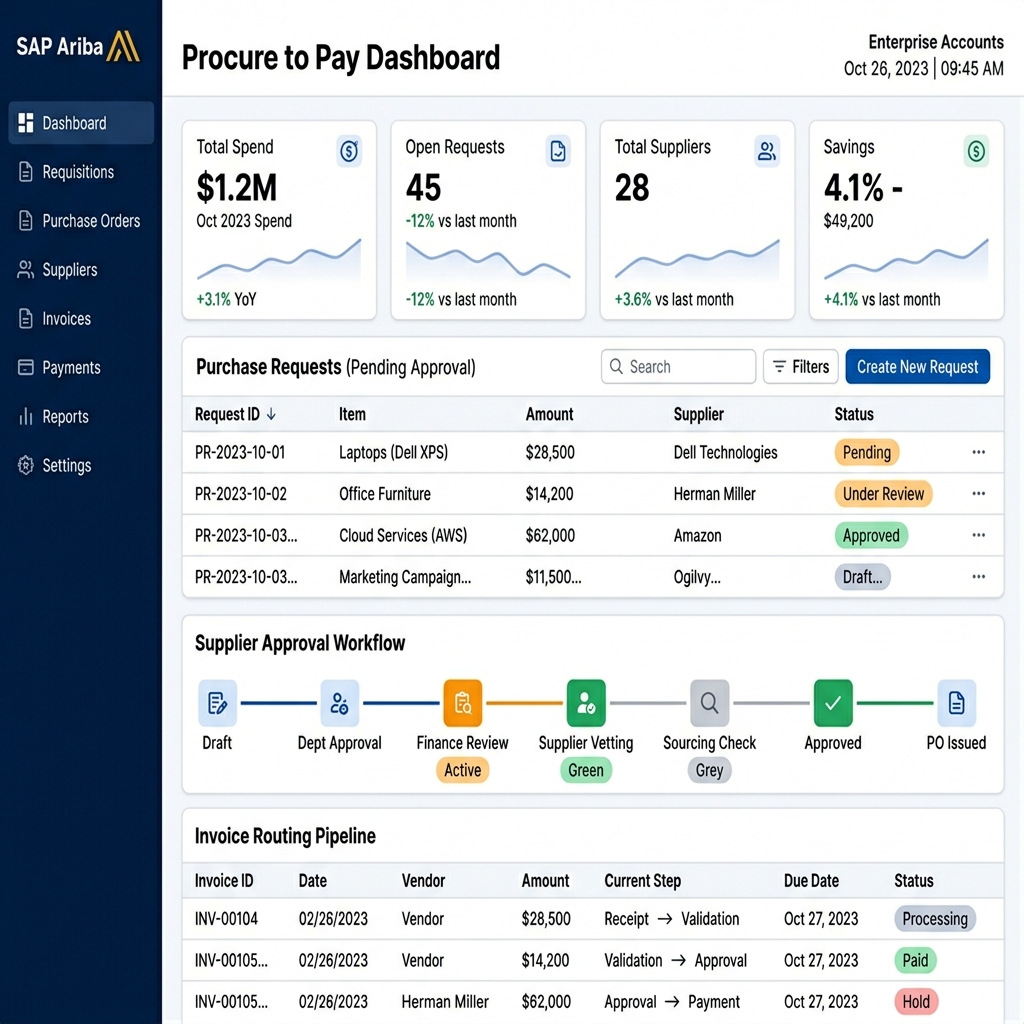1024x1024 pixels.
Task: Click the Paid invoice status badge
Action: [915, 960]
